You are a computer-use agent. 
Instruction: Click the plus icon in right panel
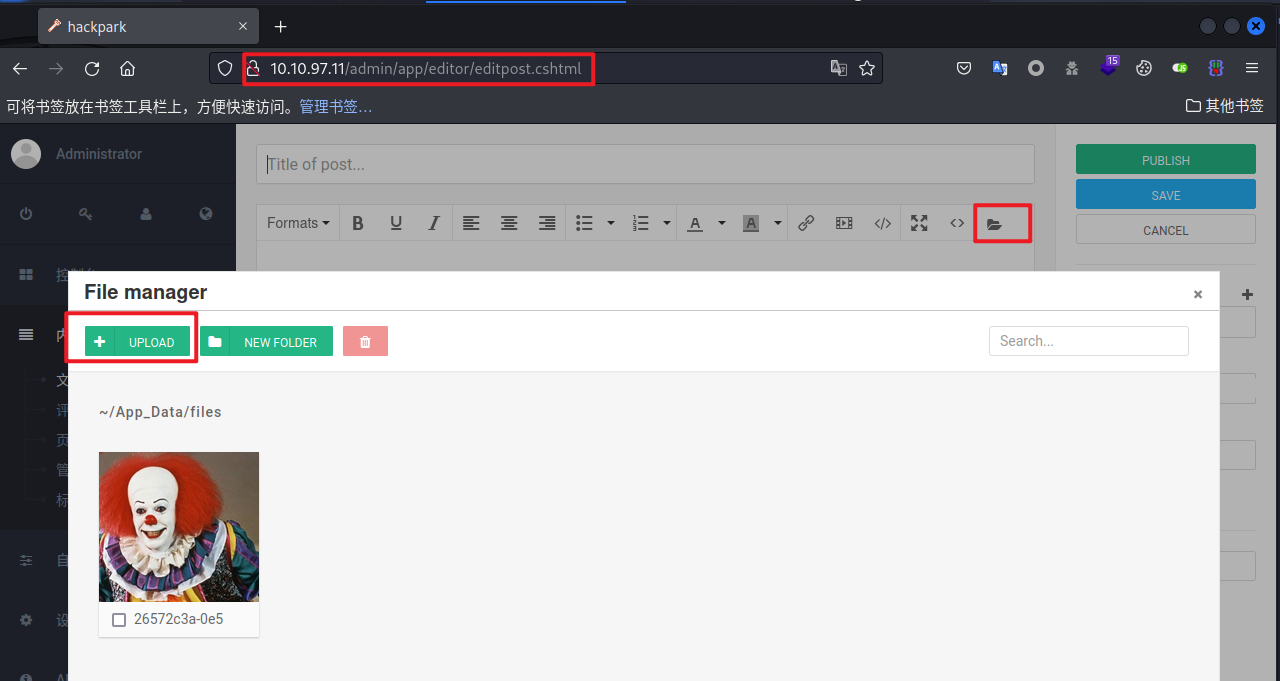(1247, 295)
